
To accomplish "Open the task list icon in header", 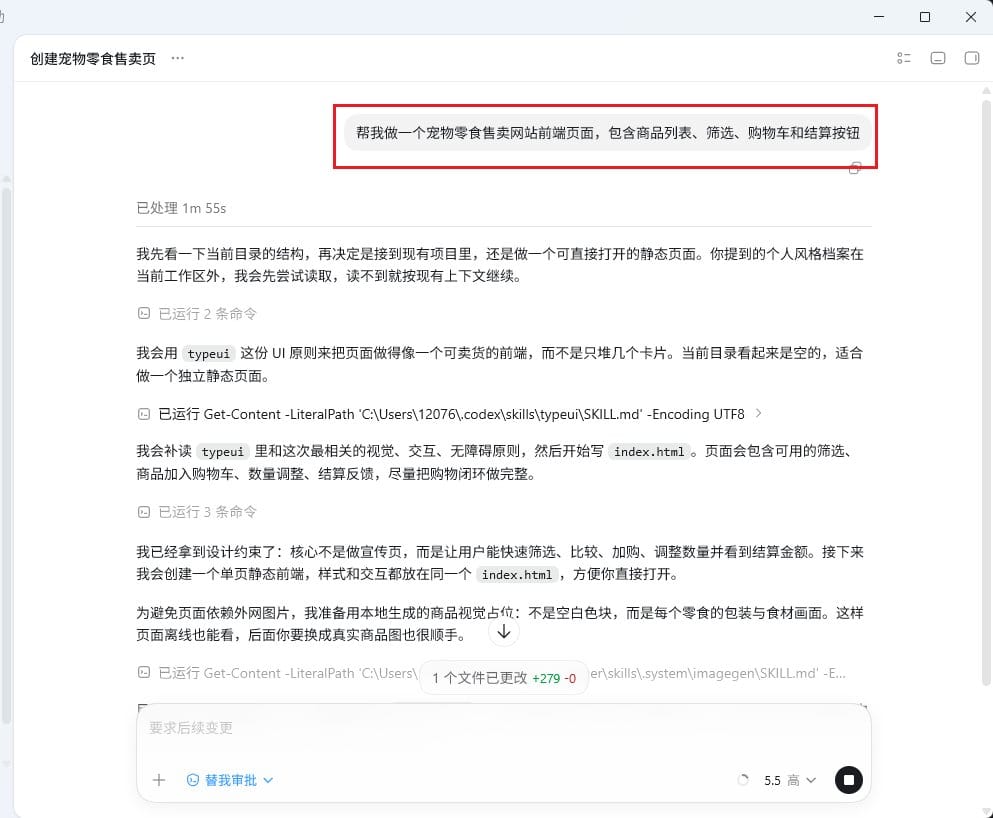I will [x=904, y=58].
